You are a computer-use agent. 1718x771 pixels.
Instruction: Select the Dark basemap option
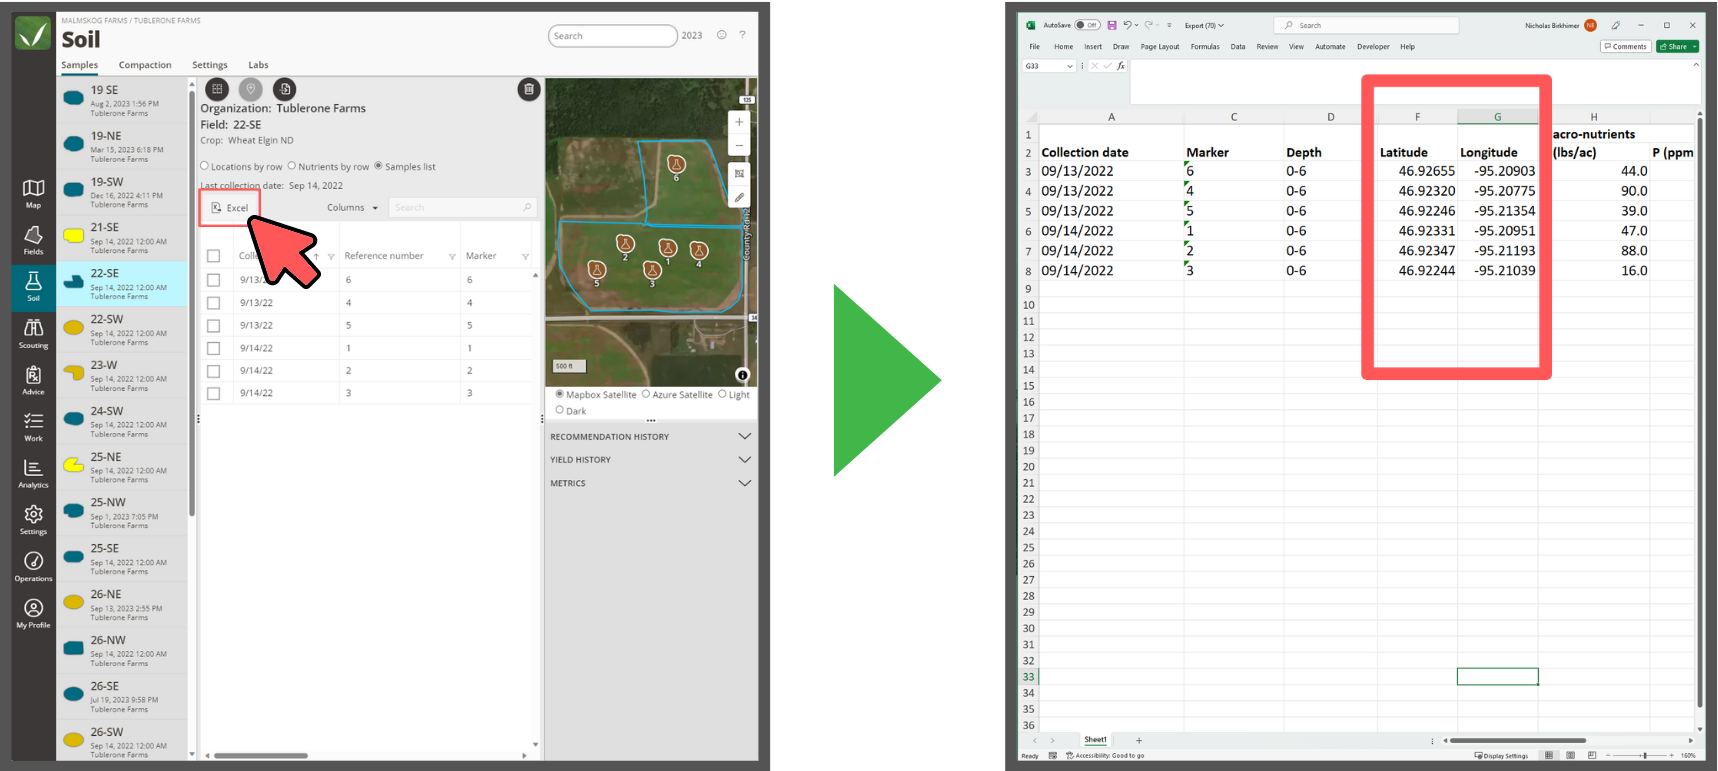(560, 410)
